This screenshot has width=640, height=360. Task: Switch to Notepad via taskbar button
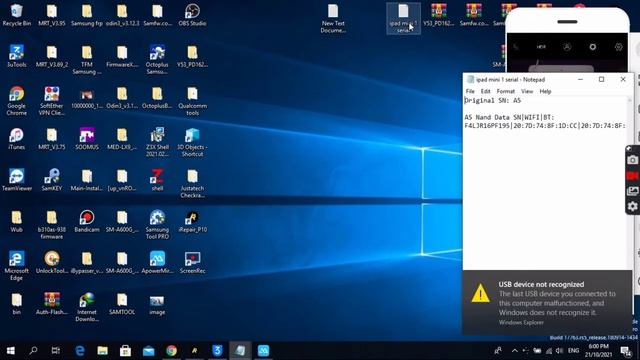pos(240,351)
